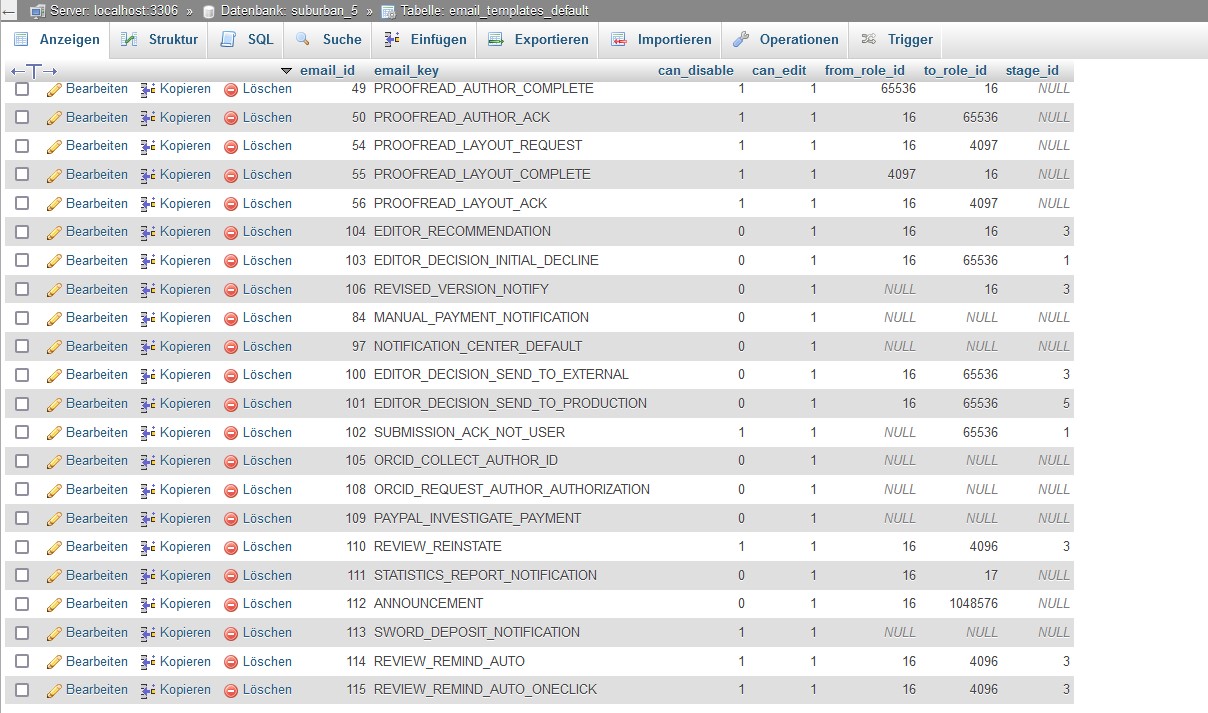Open options dropdown arrow beside email_id header
The width and height of the screenshot is (1208, 713).
click(x=287, y=71)
